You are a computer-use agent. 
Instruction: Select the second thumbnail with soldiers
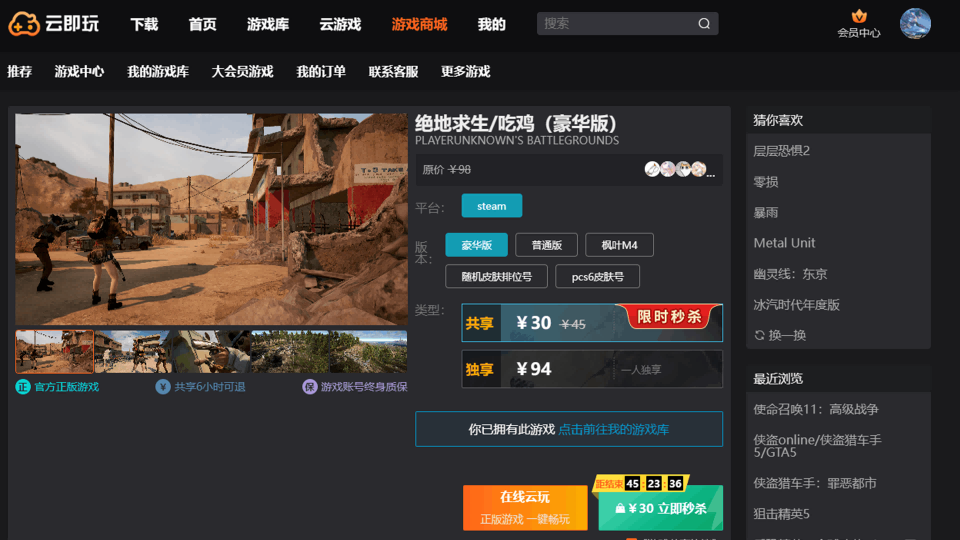point(133,352)
